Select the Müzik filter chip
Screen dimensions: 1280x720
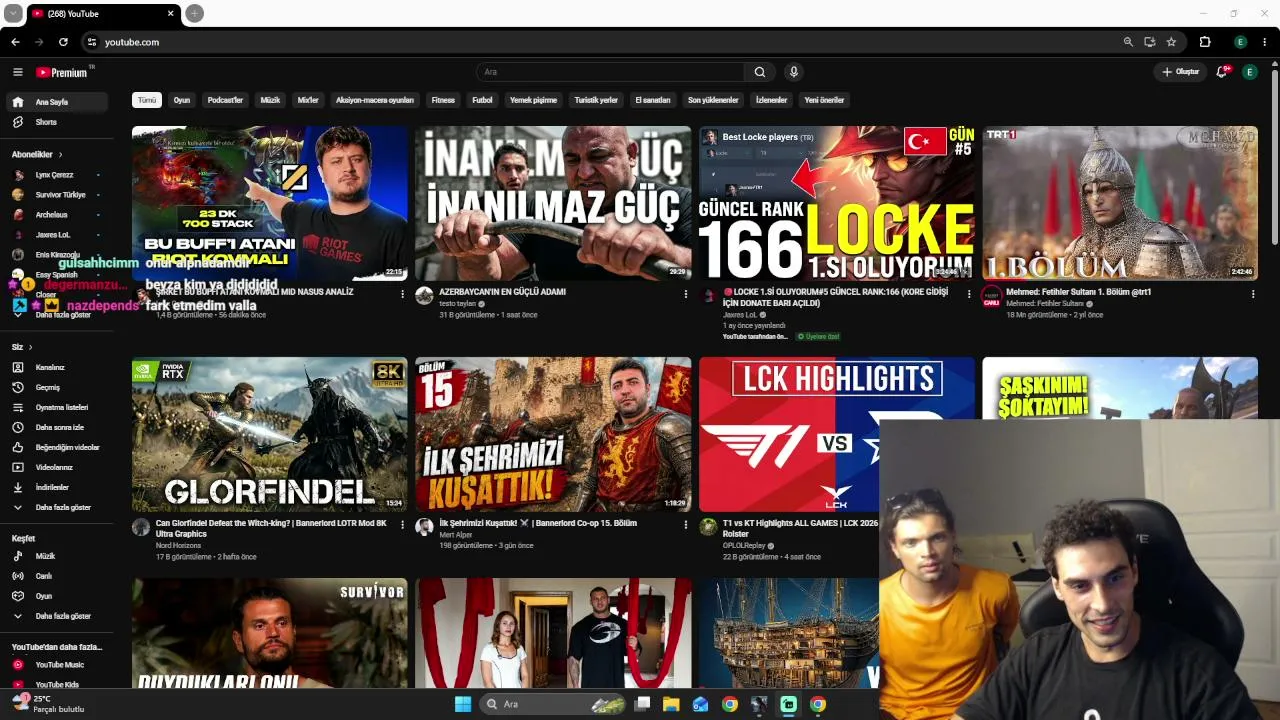[x=270, y=100]
